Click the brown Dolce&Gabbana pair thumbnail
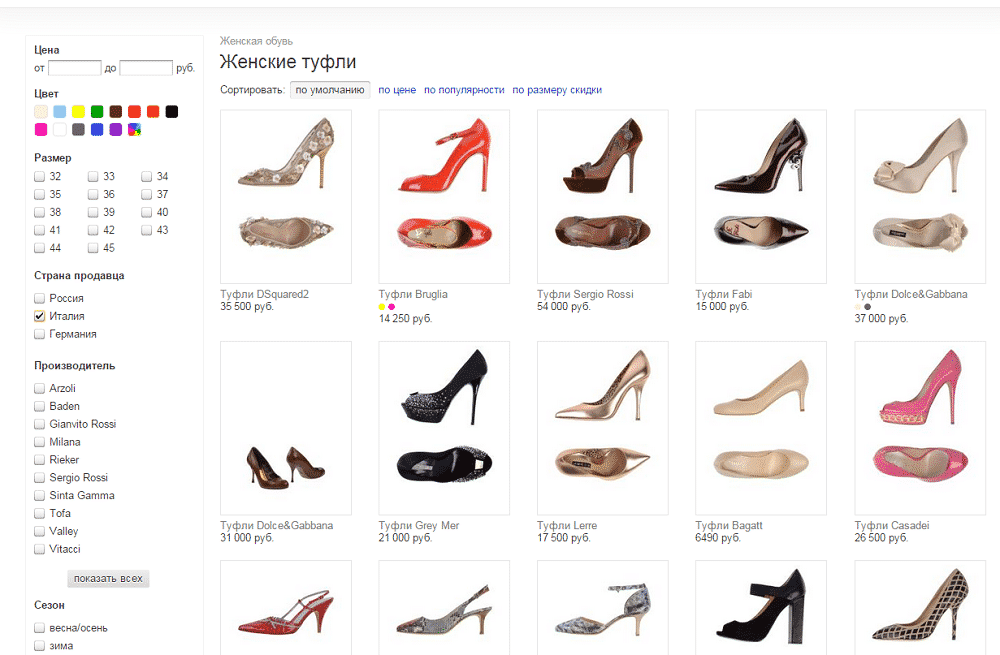 (x=286, y=428)
